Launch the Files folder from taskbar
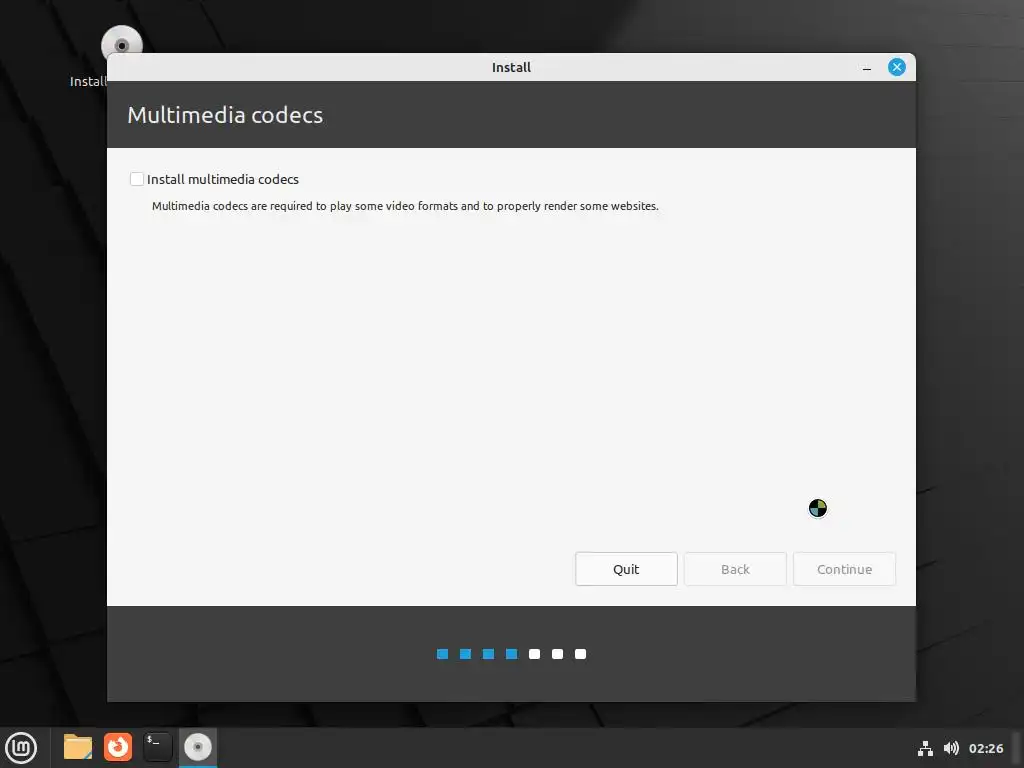This screenshot has width=1024, height=768. [x=78, y=747]
